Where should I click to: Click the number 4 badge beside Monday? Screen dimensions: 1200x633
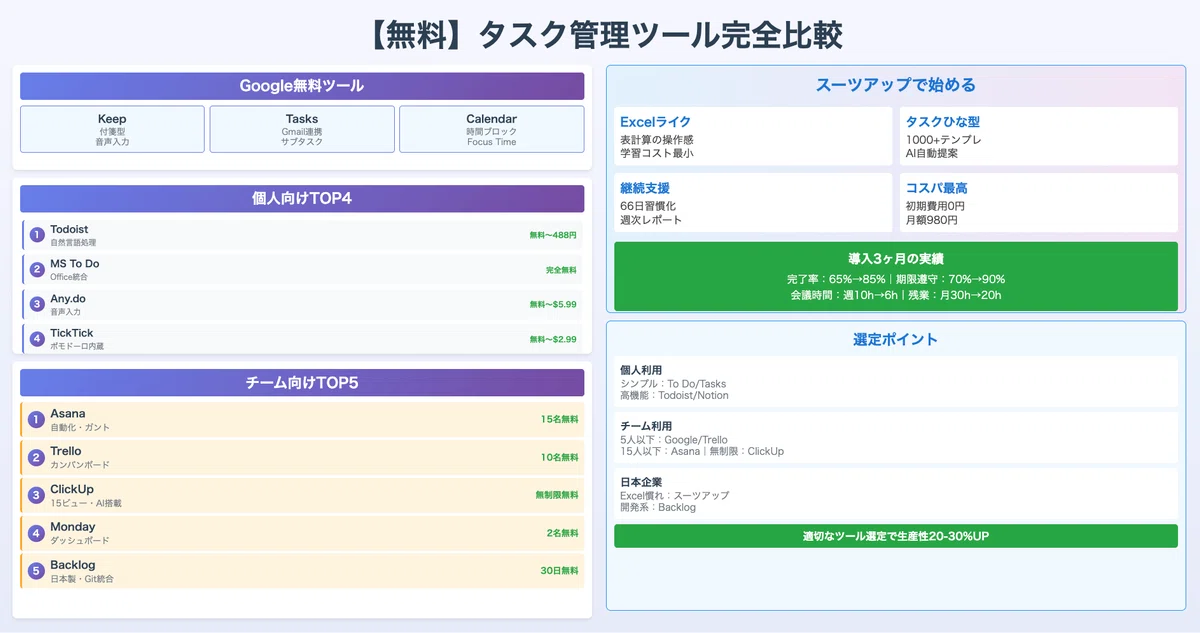click(x=37, y=533)
